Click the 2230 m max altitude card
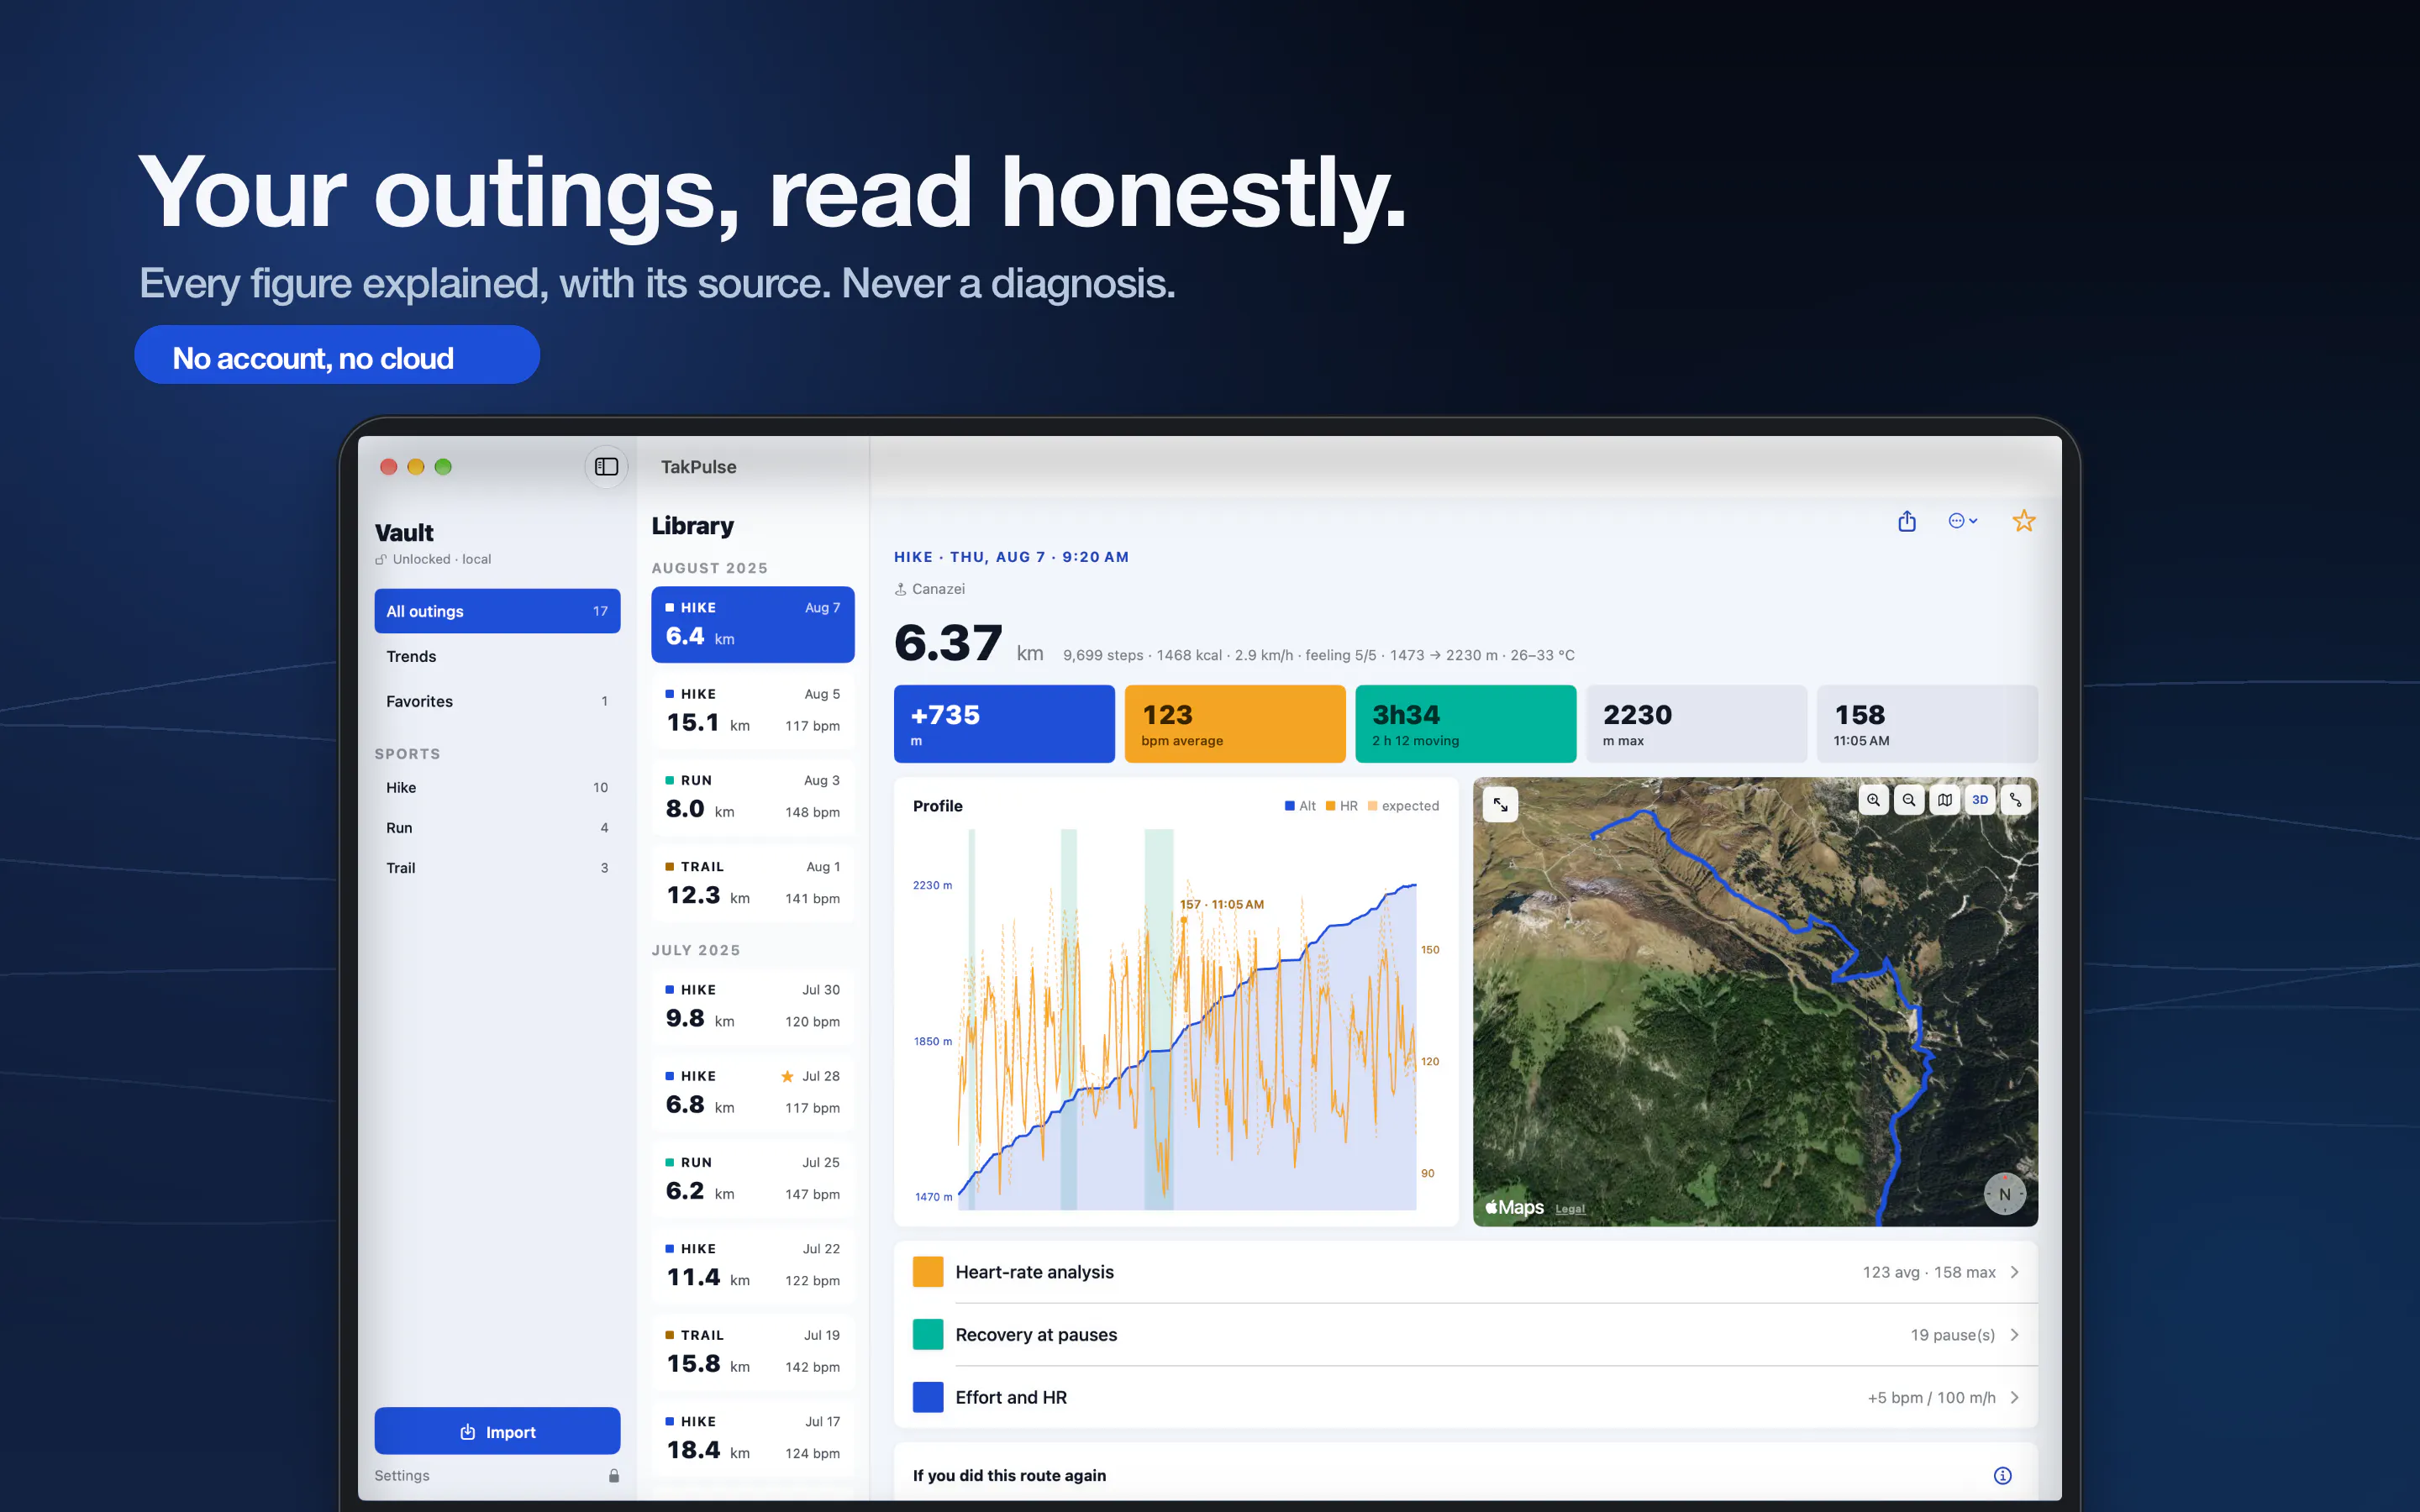This screenshot has height=1512, width=2420. click(1696, 724)
